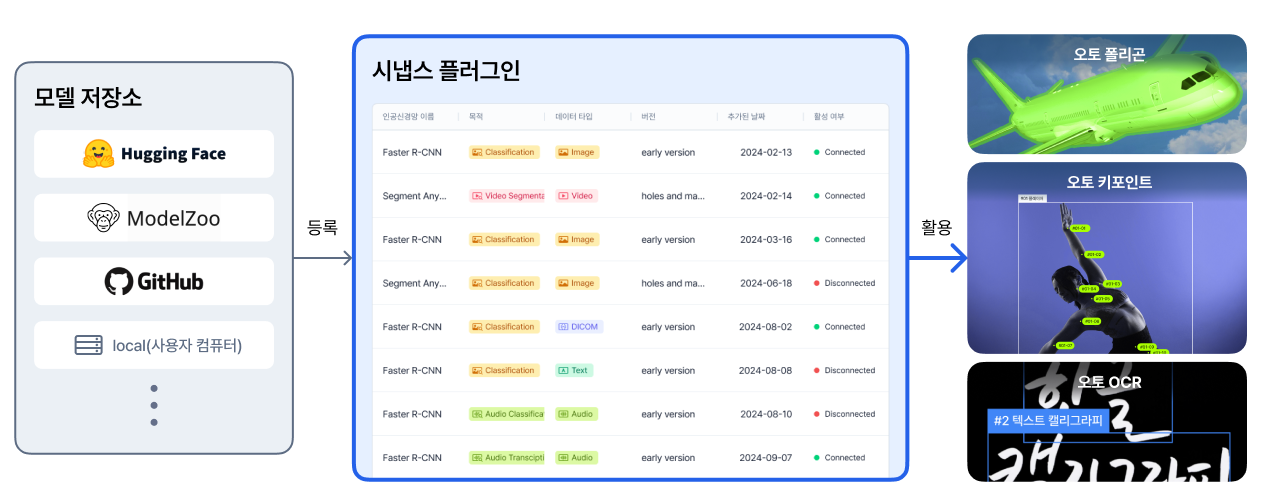
Task: Open the 오토 키포인트 dancer thumbnail
Action: click(x=1107, y=258)
